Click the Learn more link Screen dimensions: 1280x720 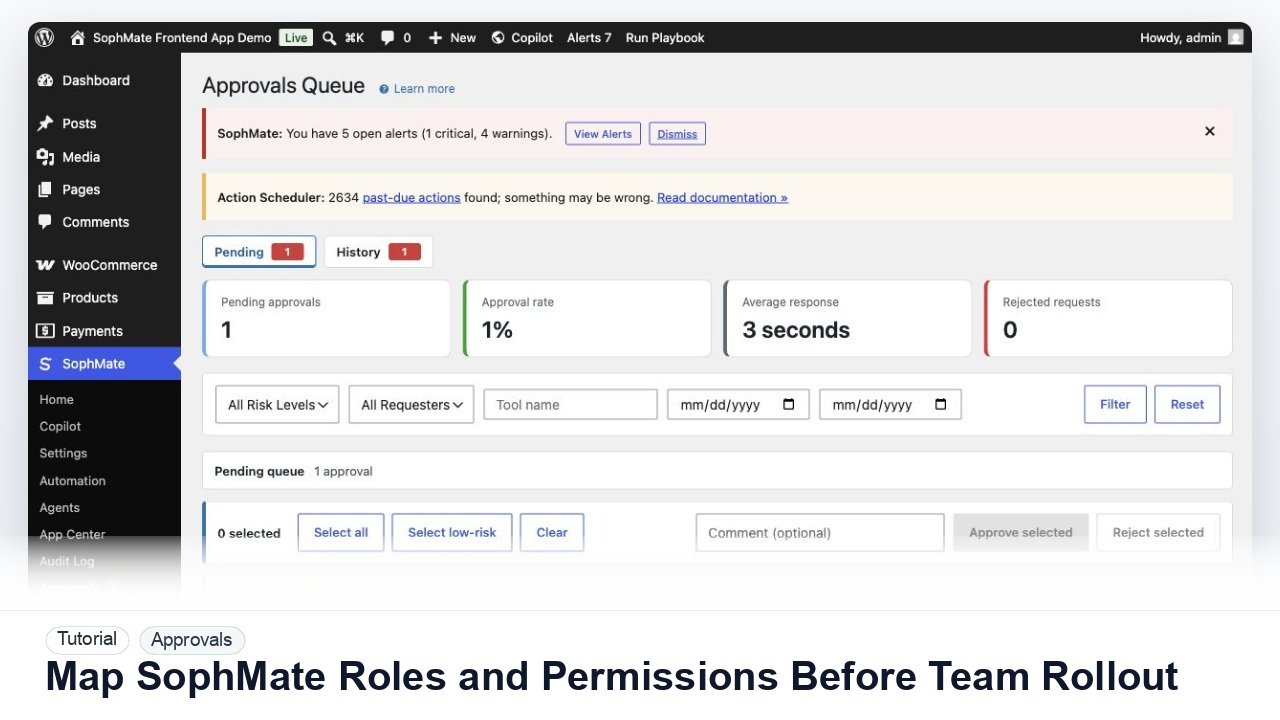click(x=424, y=89)
